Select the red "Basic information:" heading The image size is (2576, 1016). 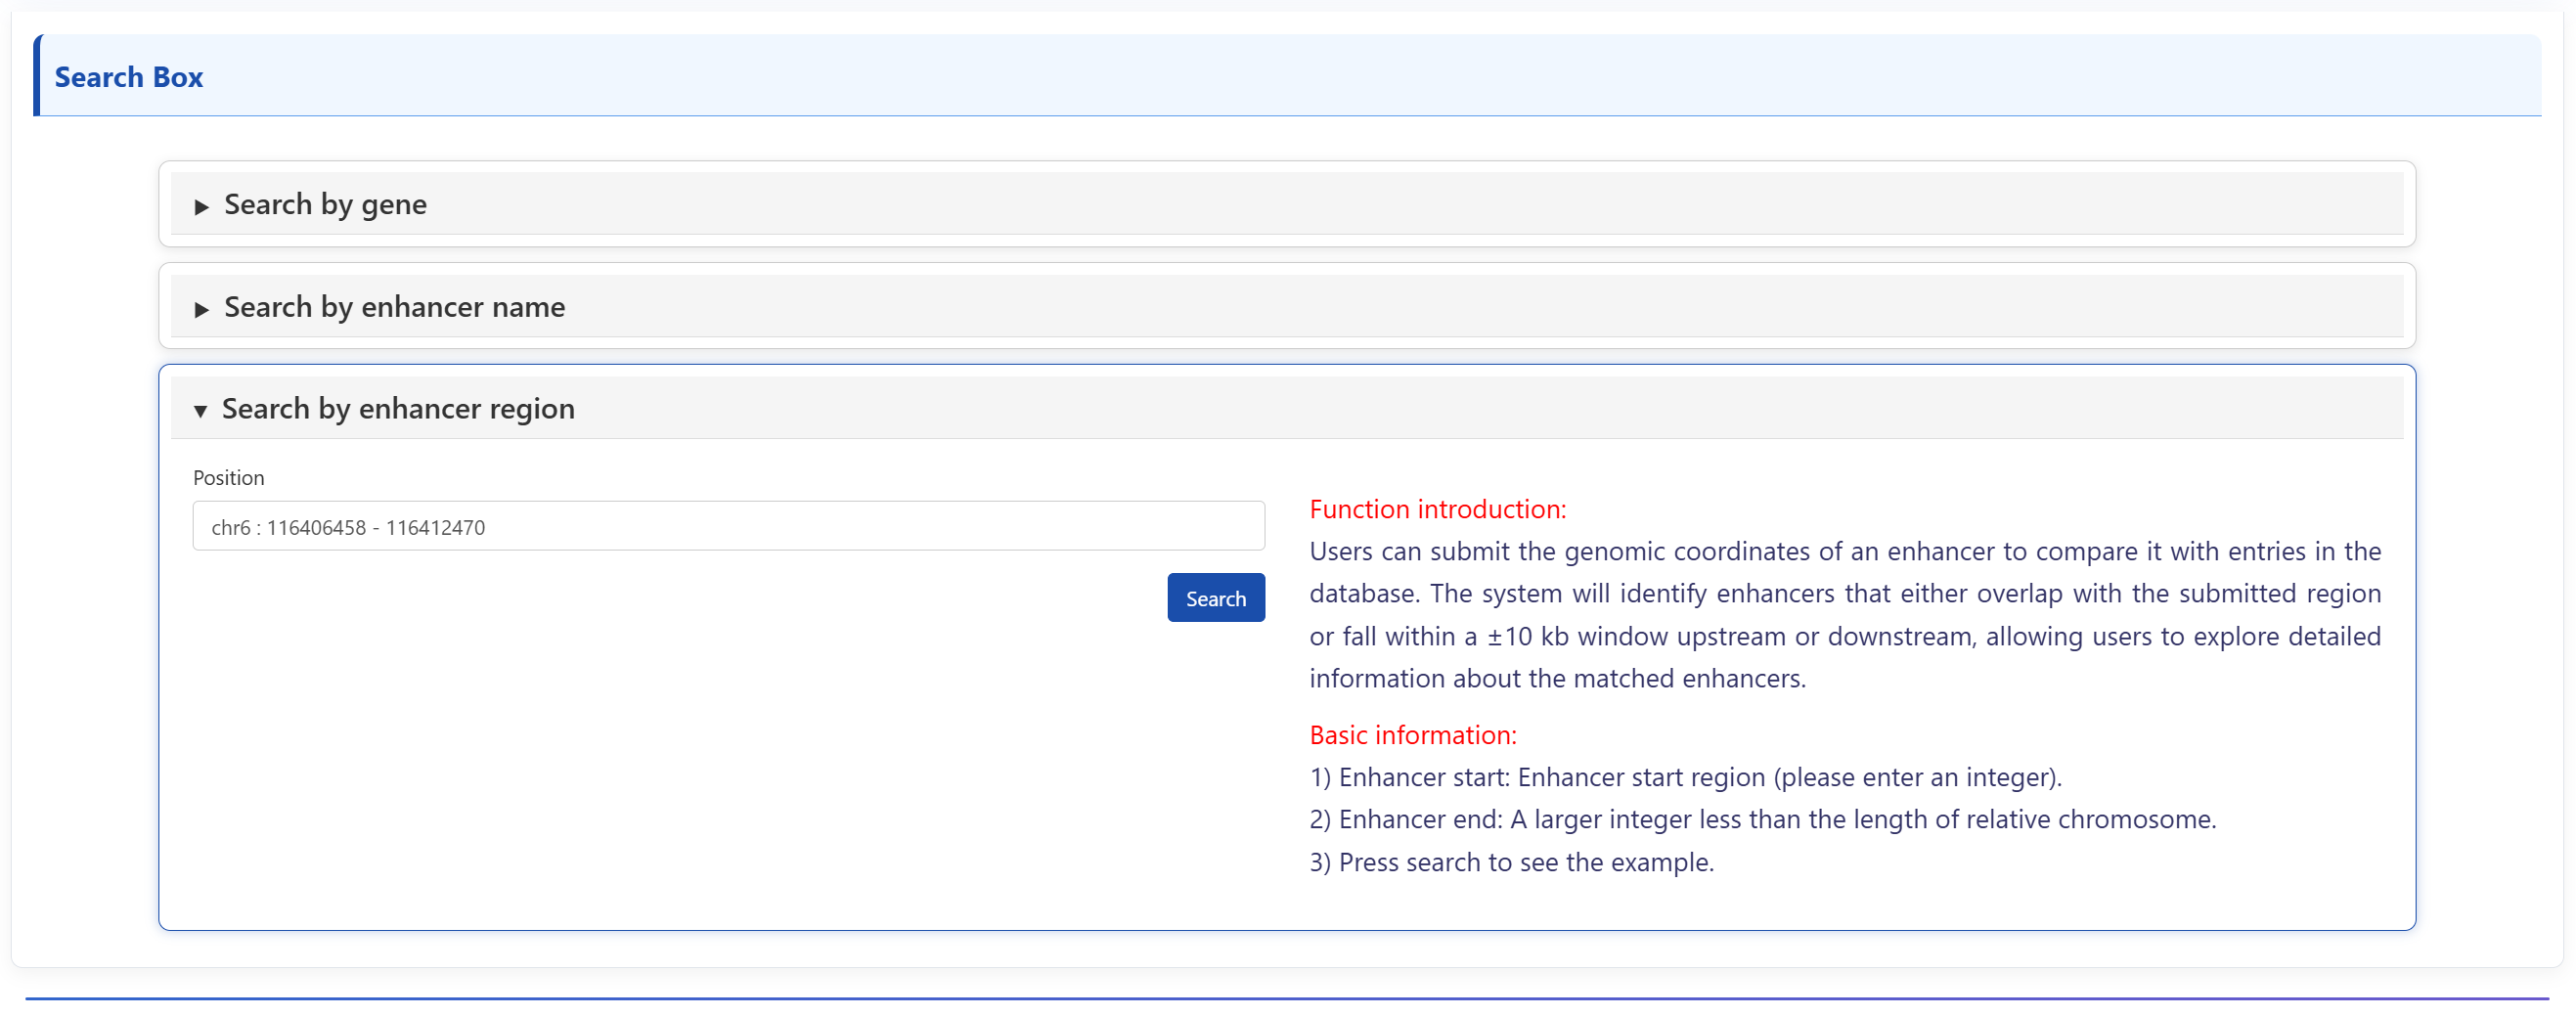click(x=1412, y=735)
